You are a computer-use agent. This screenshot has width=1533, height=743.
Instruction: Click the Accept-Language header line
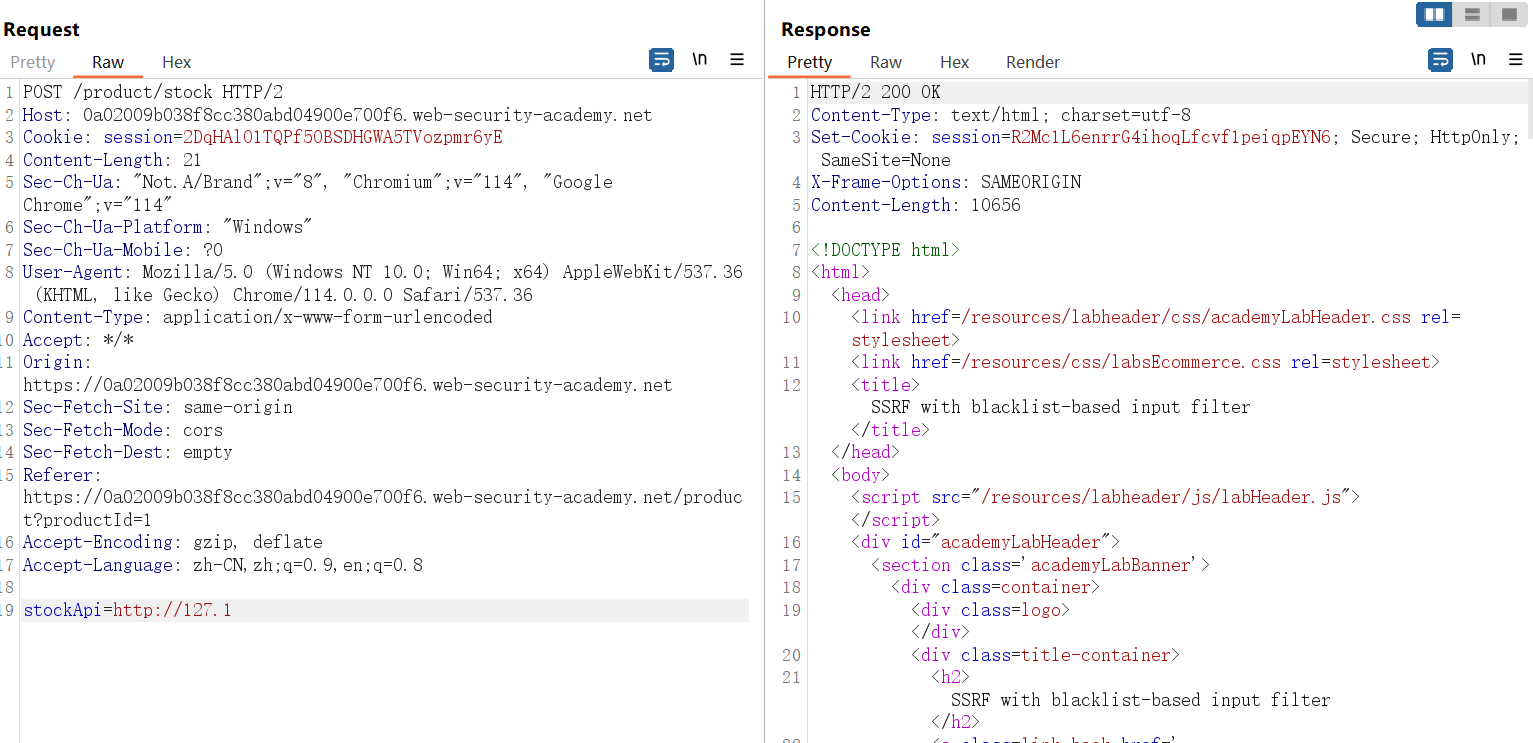223,565
